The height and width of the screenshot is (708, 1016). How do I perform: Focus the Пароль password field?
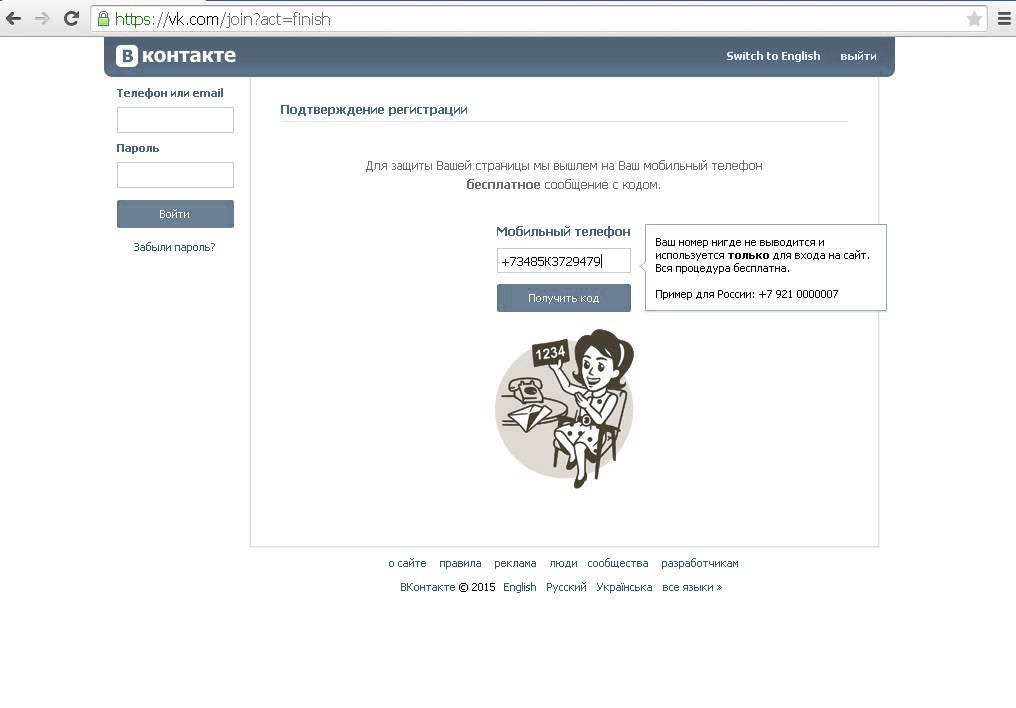175,175
